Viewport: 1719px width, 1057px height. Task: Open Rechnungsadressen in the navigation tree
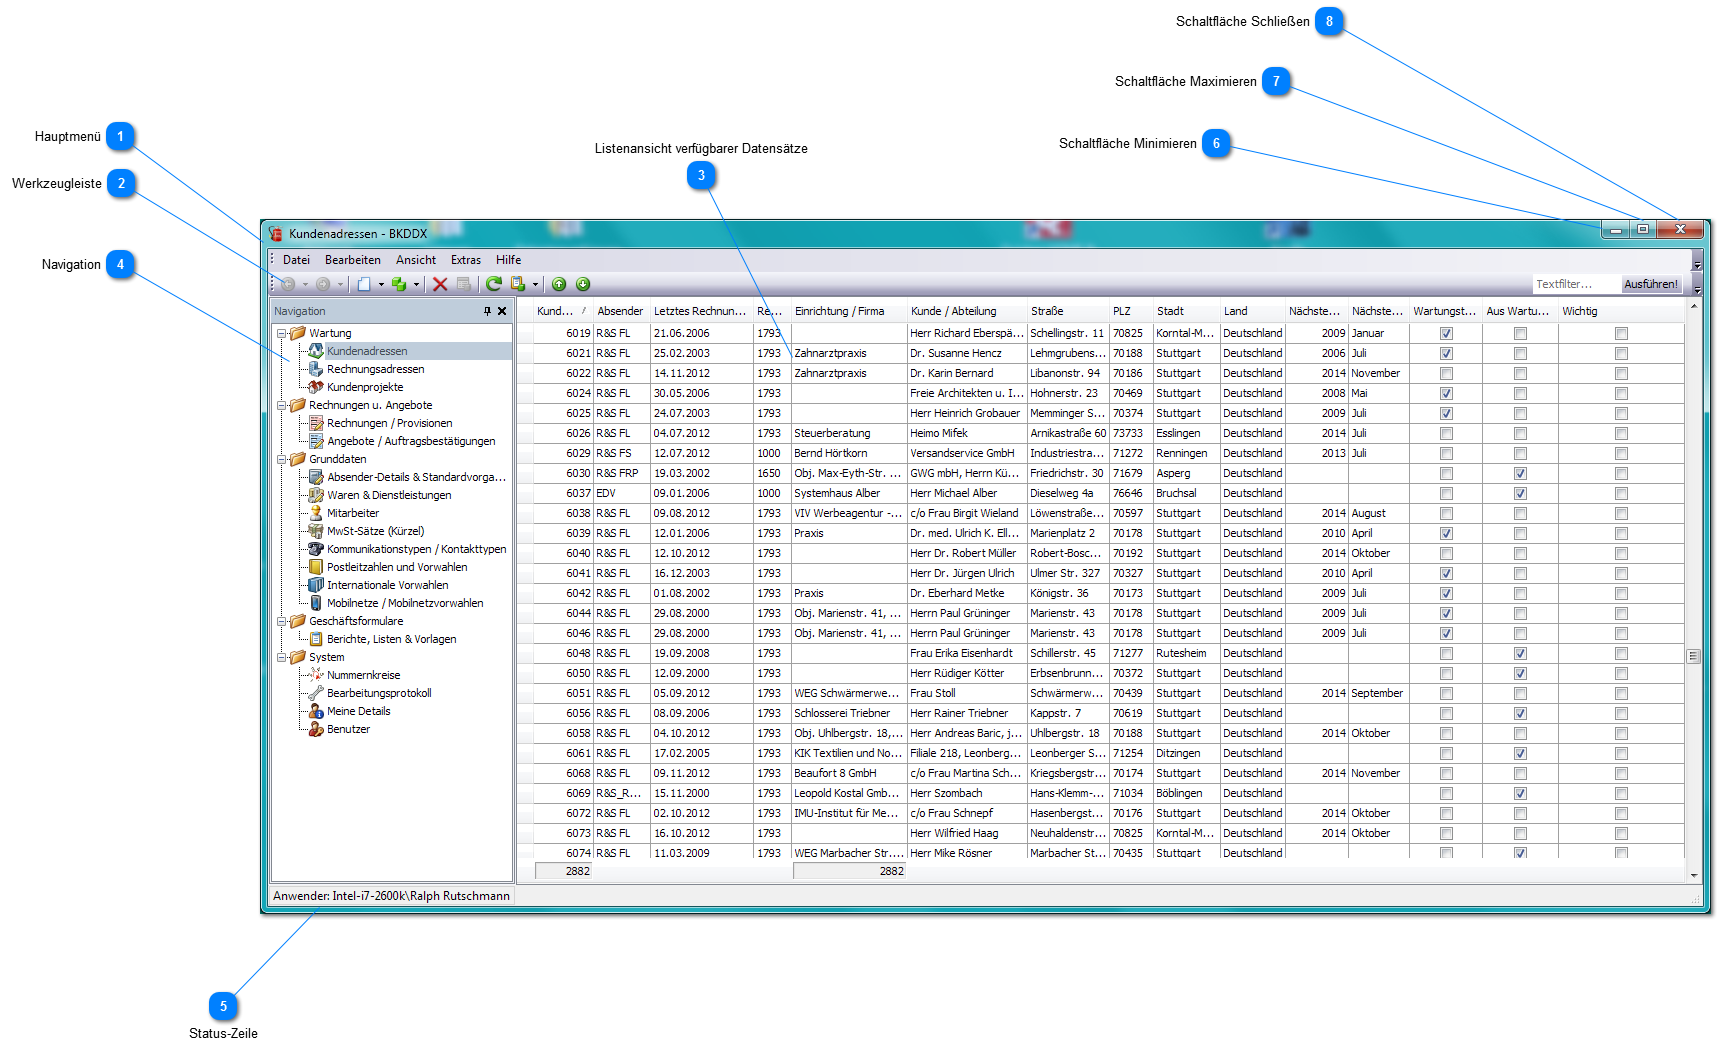tap(375, 369)
